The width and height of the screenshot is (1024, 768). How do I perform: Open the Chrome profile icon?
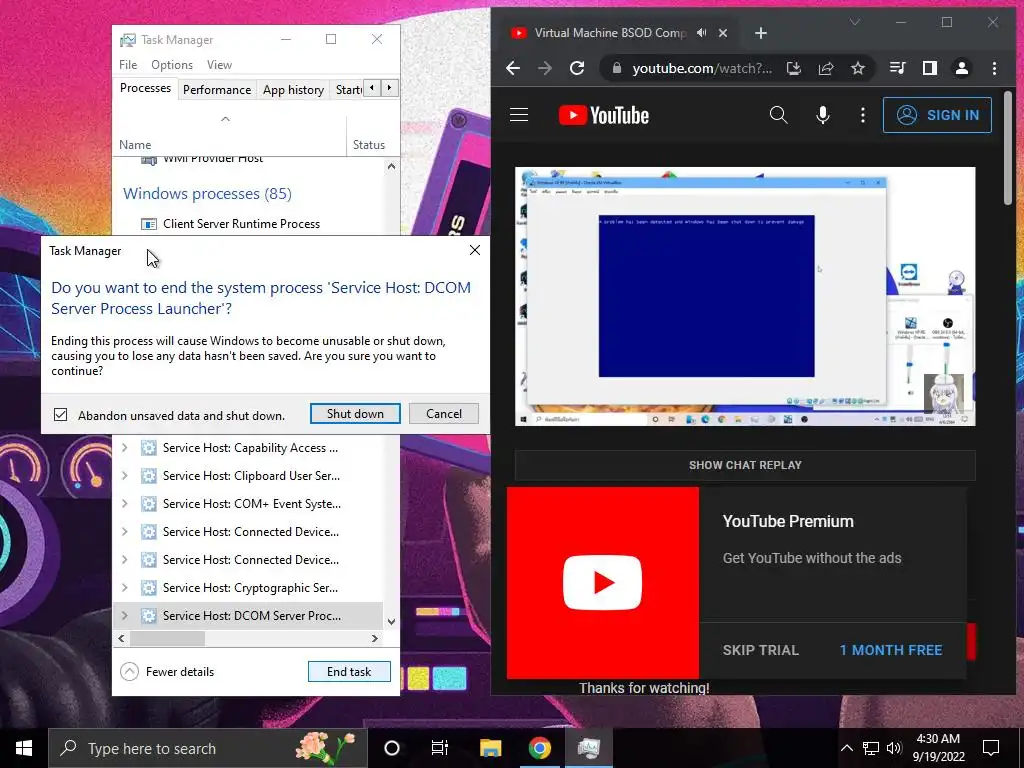[961, 69]
